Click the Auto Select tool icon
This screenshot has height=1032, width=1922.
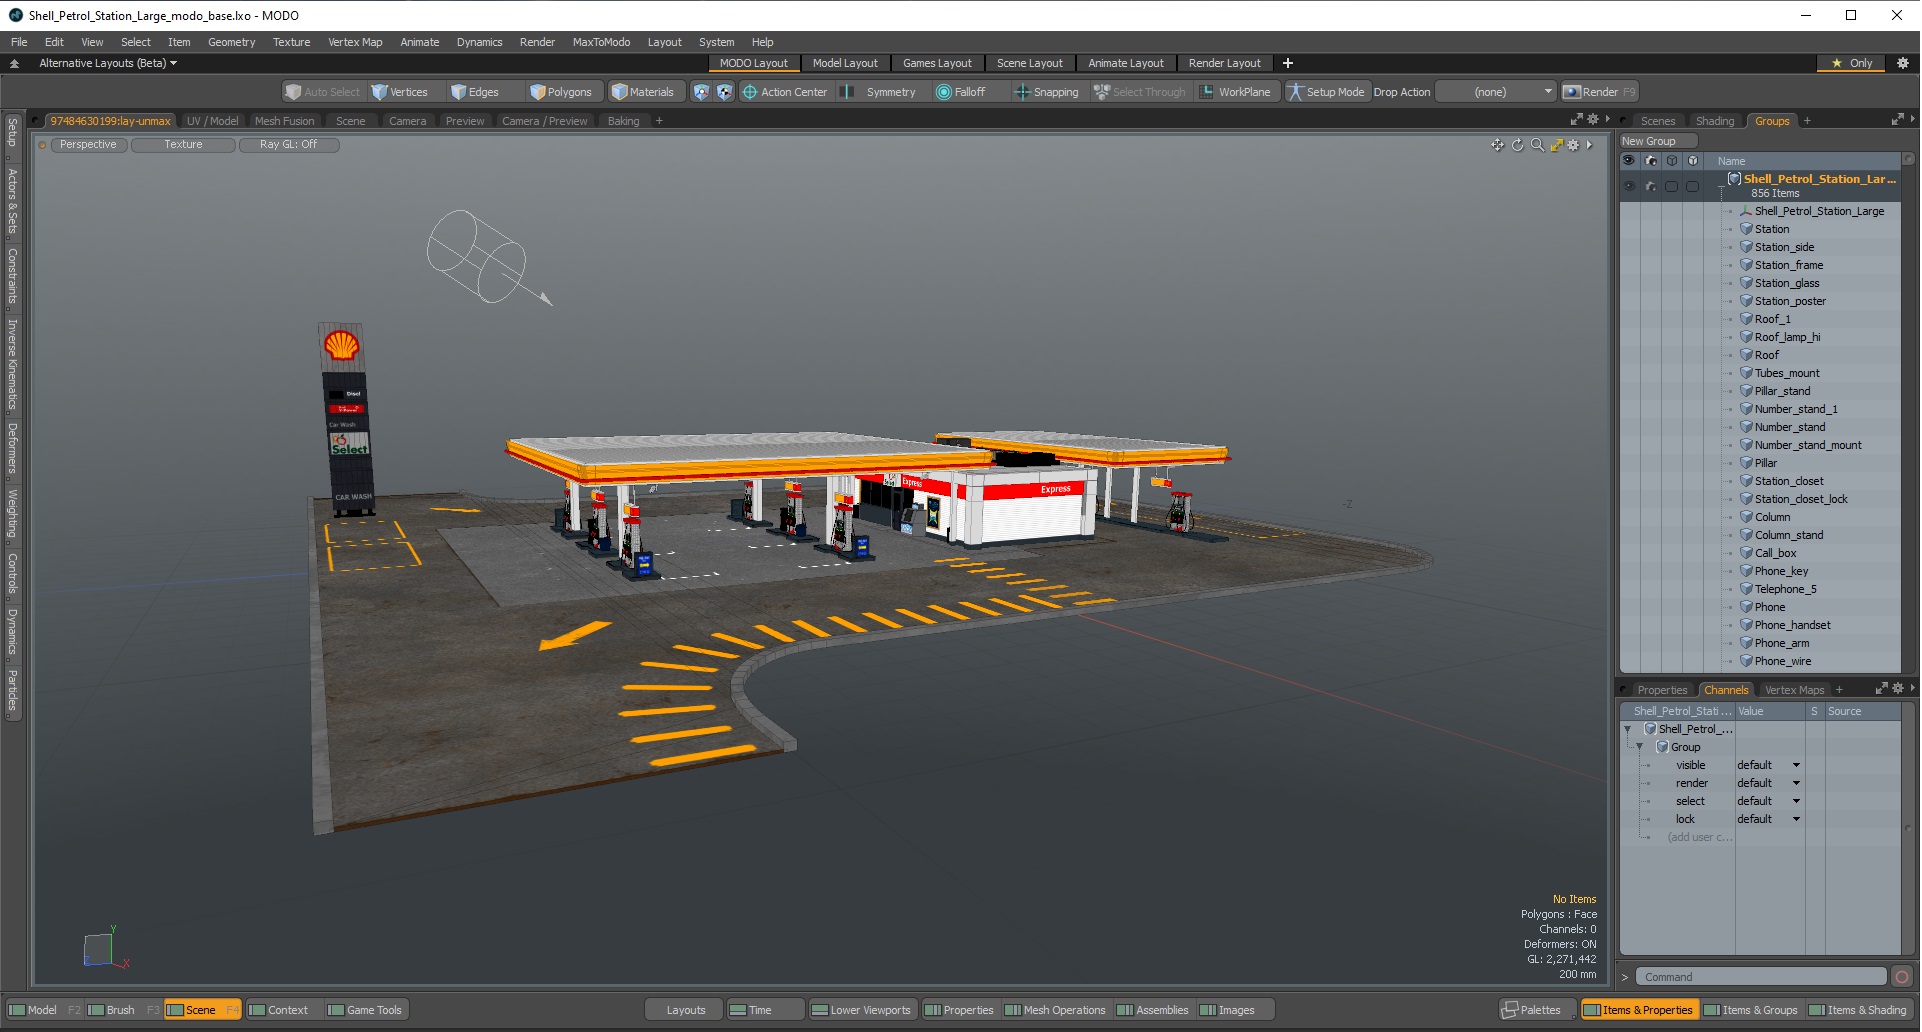(x=293, y=92)
